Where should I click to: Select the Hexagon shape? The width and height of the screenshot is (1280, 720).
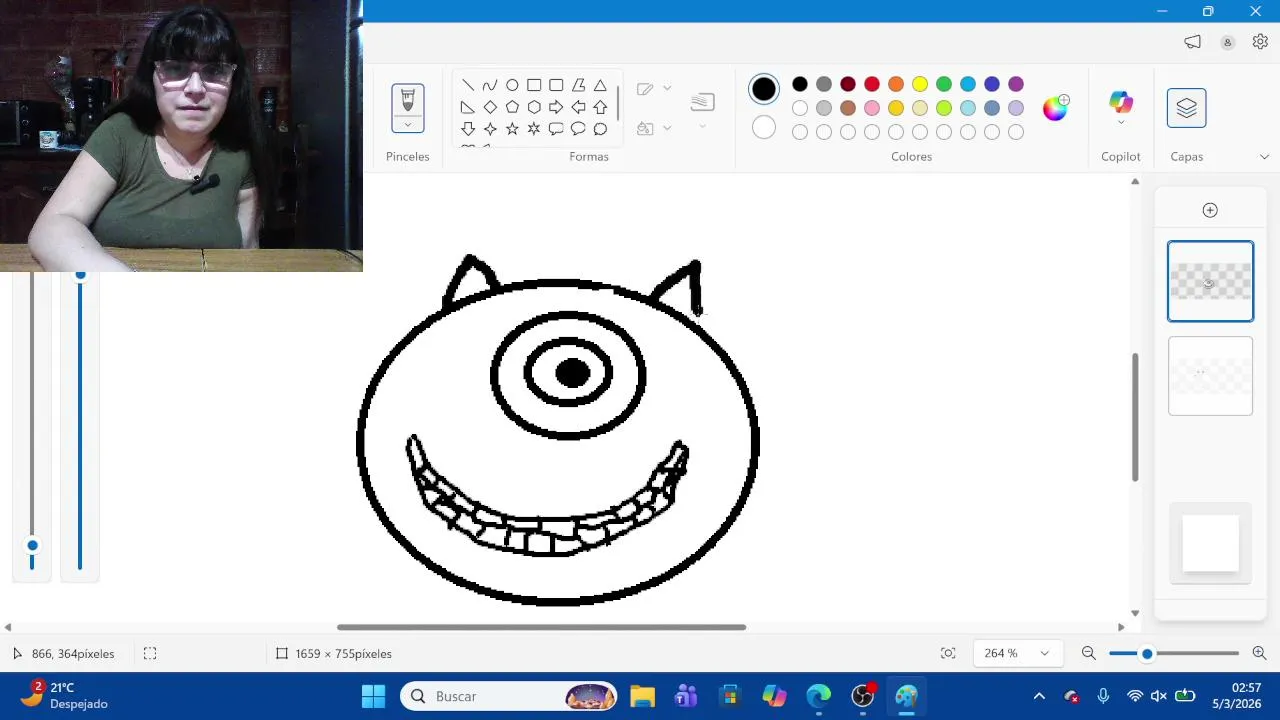[x=534, y=107]
